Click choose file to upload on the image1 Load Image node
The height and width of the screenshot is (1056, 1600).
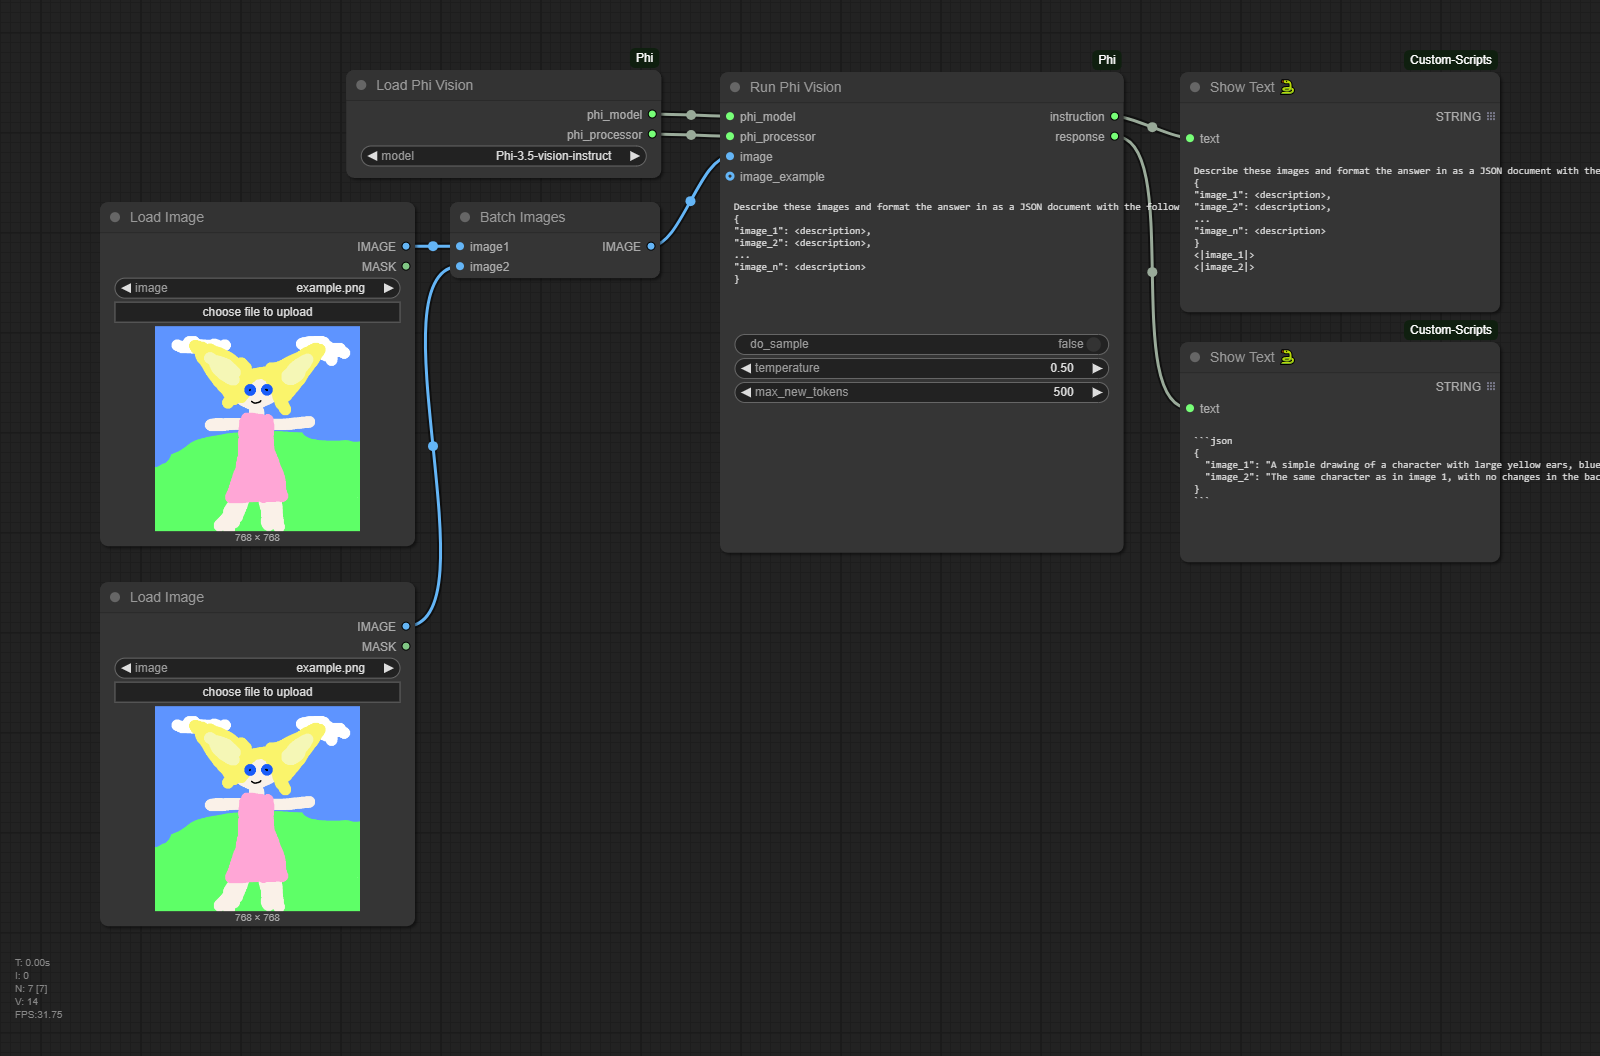(x=257, y=312)
